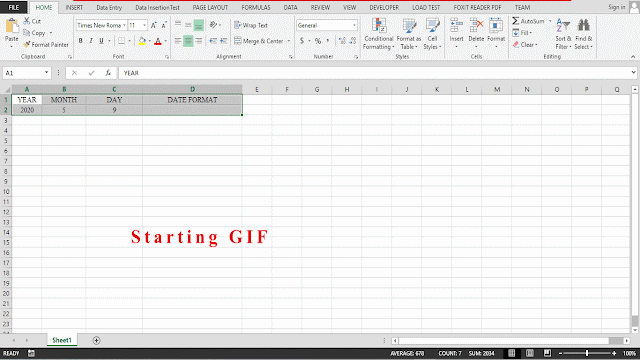
Task: Toggle Bottom Align vertical alignment
Action: click(198, 25)
